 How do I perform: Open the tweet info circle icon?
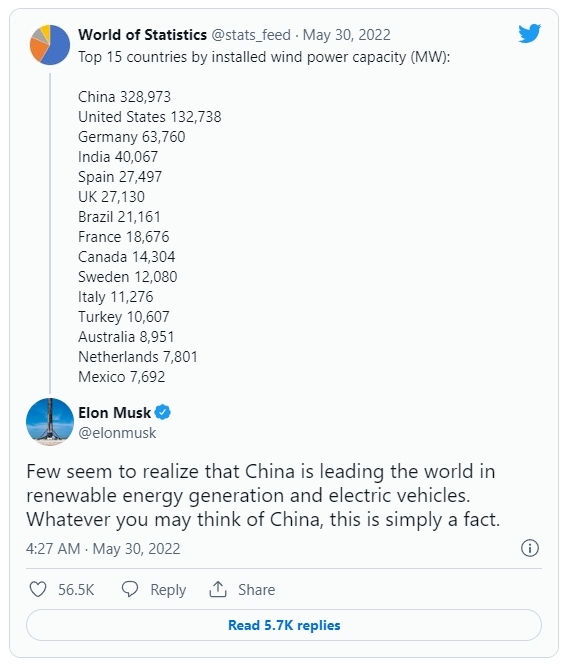point(530,548)
